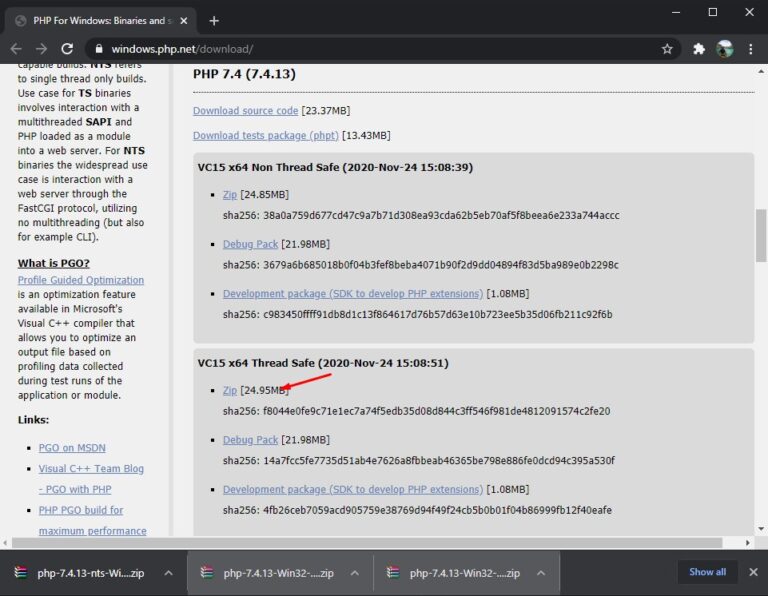Expand options for rightmost php-7.4.13-Win32 download
This screenshot has height=596, width=768.
(x=541, y=573)
